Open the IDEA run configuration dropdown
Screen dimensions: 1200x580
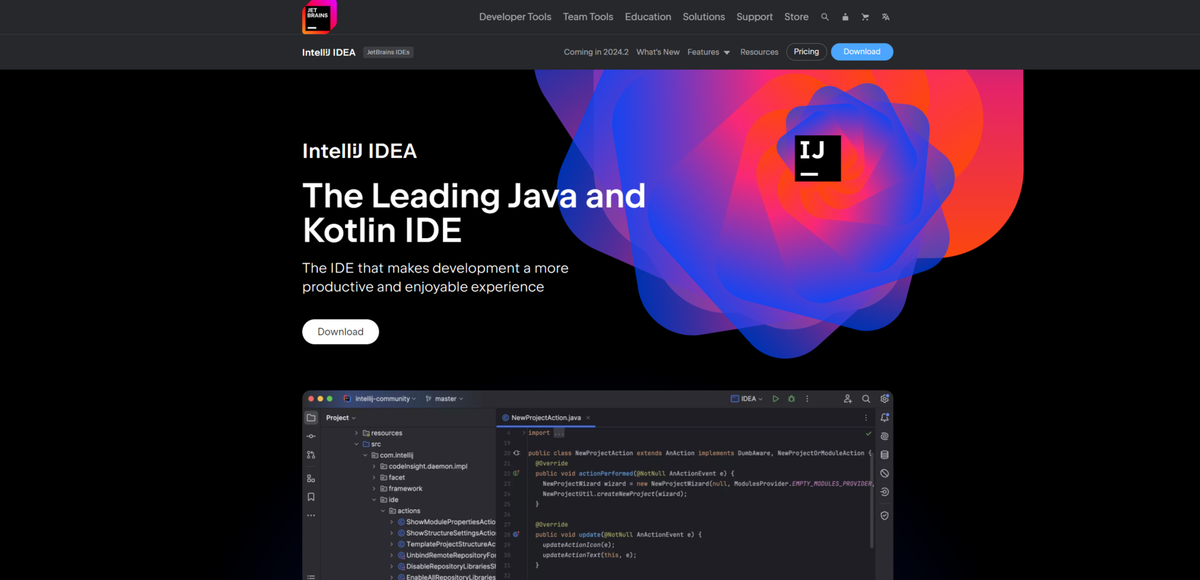pos(747,399)
